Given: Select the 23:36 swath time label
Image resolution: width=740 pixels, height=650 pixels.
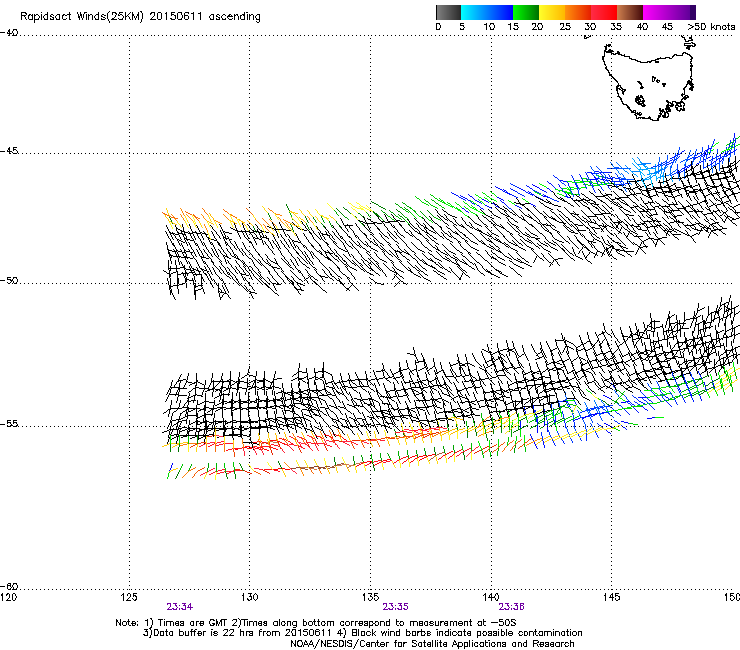Looking at the screenshot, I should coord(512,607).
